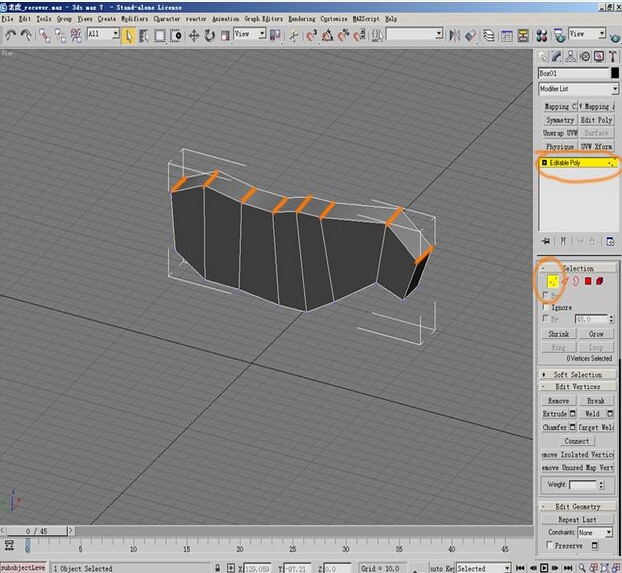Screen dimensions: 622x573
Task: Choose the Select and Scale tool
Action: pyautogui.click(x=225, y=36)
